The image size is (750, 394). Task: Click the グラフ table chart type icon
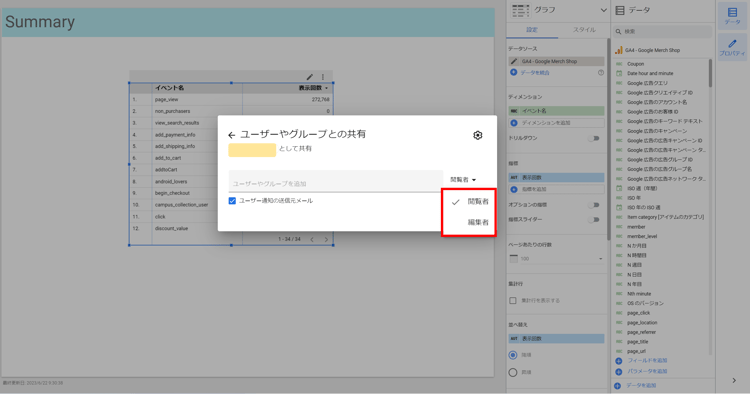520,10
